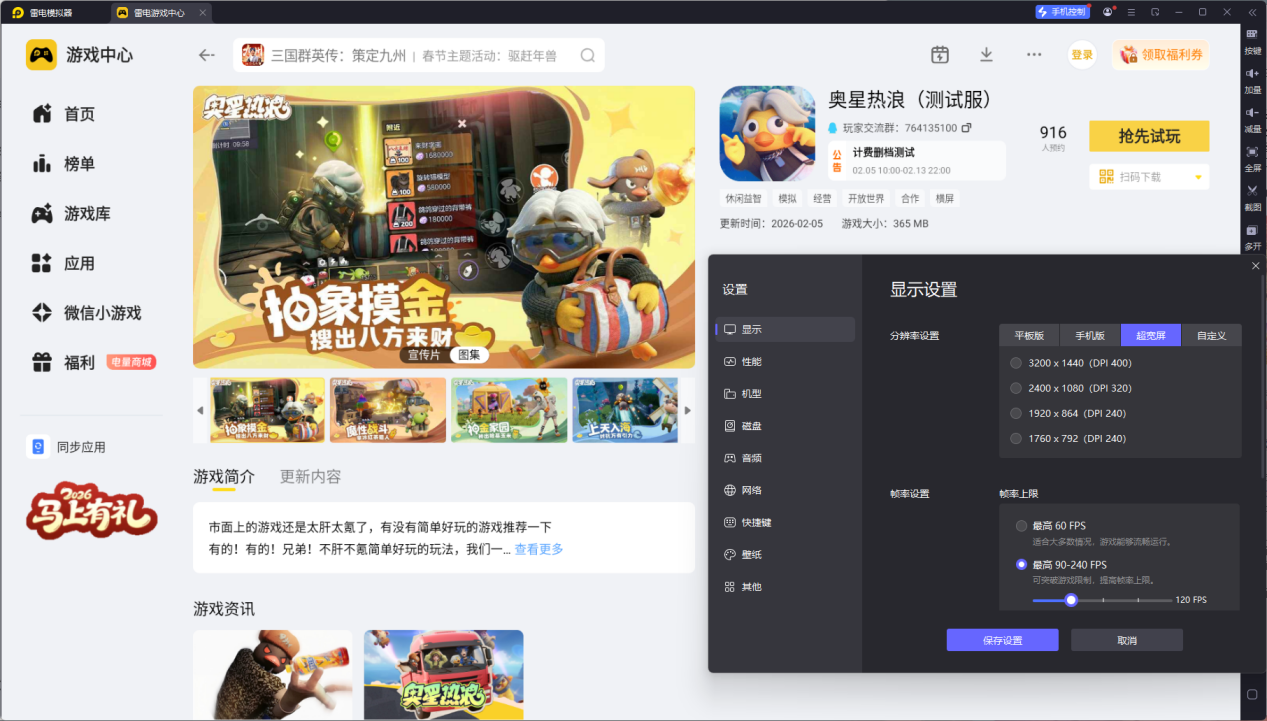Screen dimensions: 1267x721
Task: Expand the 扫码下载 dropdown arrow
Action: [1198, 178]
